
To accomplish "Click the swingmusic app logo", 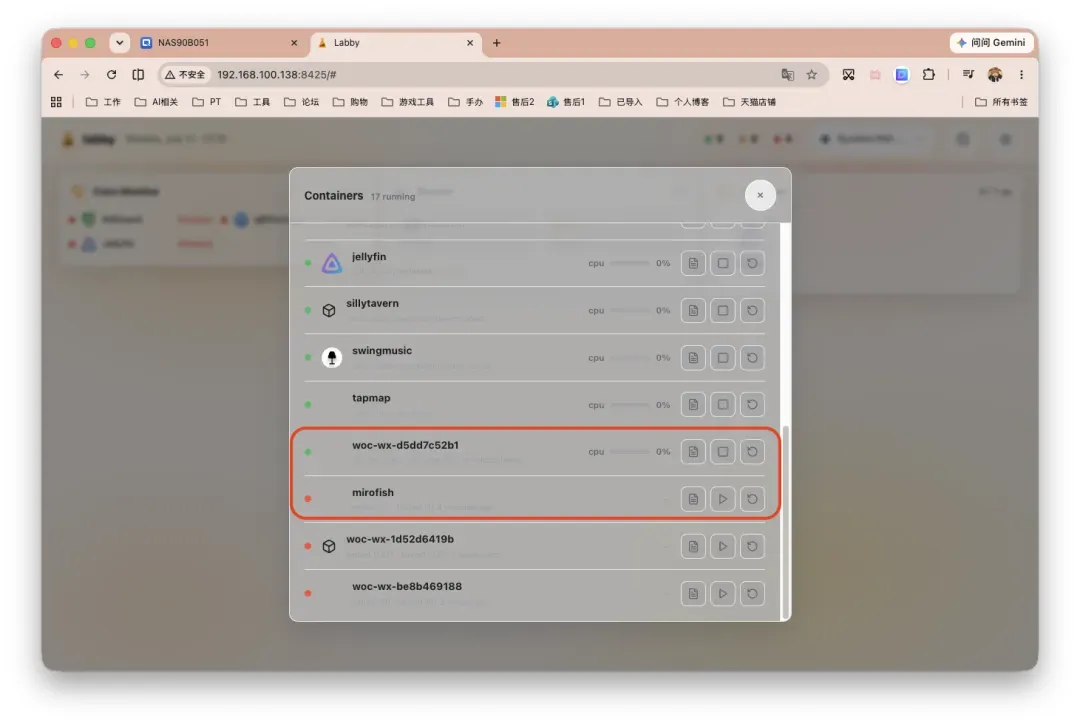I will tap(331, 357).
